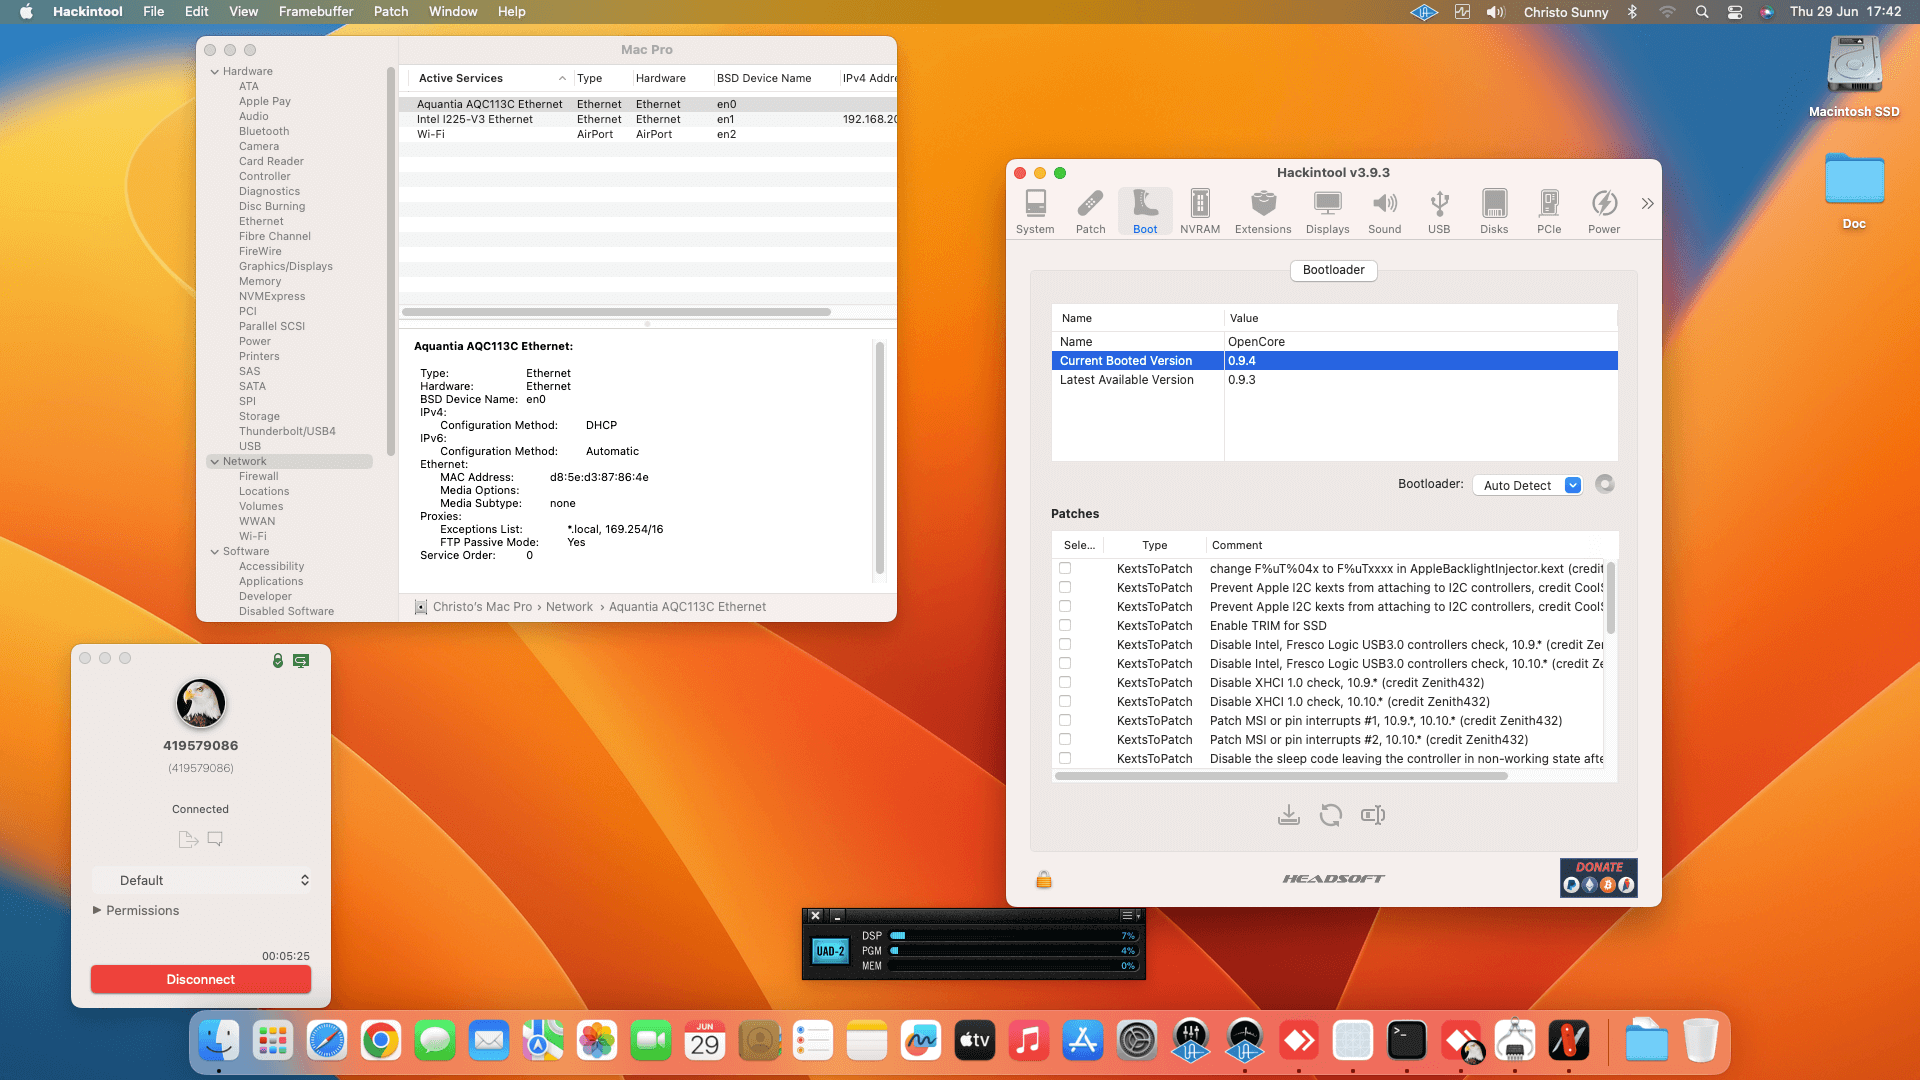The image size is (1920, 1080).
Task: Select the Power section in Hackintool
Action: (1604, 210)
